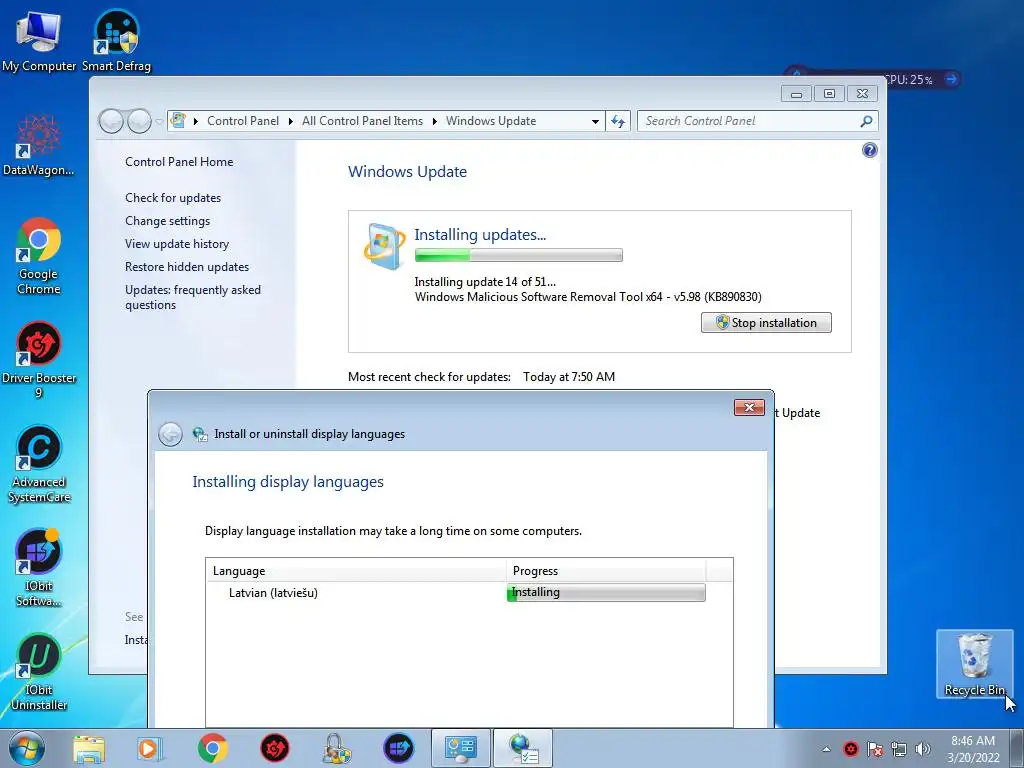
Task: Click All Control Panel Items breadcrumb
Action: (x=362, y=121)
